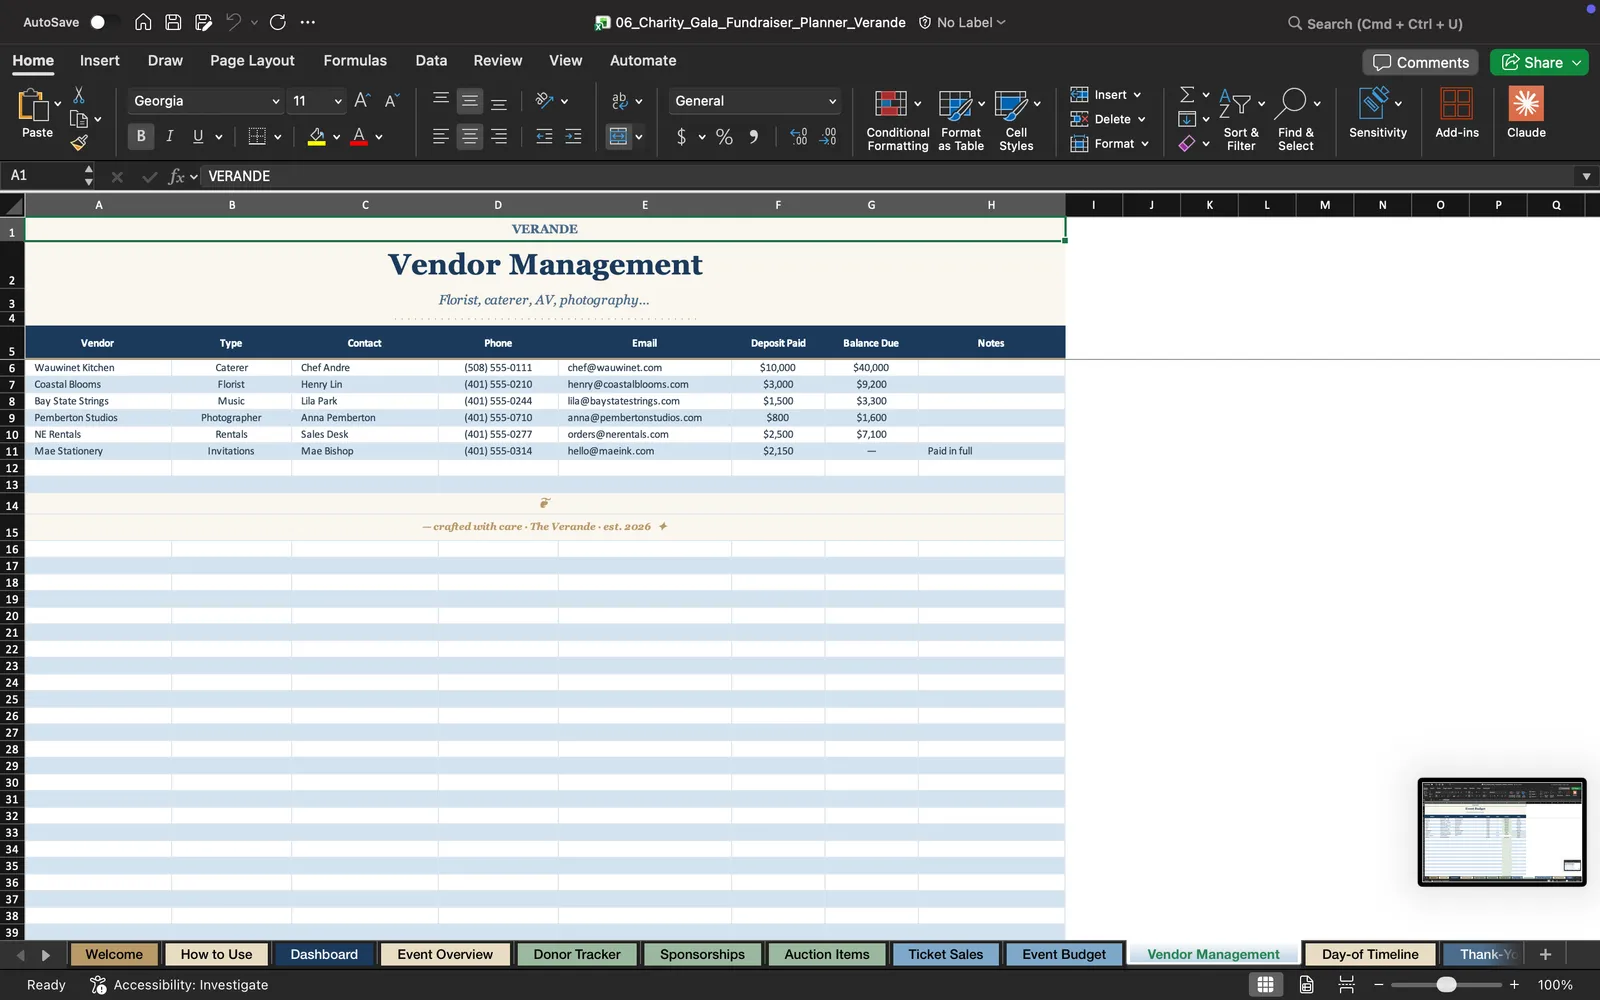The image size is (1600, 1000).
Task: Toggle Italic formatting
Action: [169, 136]
